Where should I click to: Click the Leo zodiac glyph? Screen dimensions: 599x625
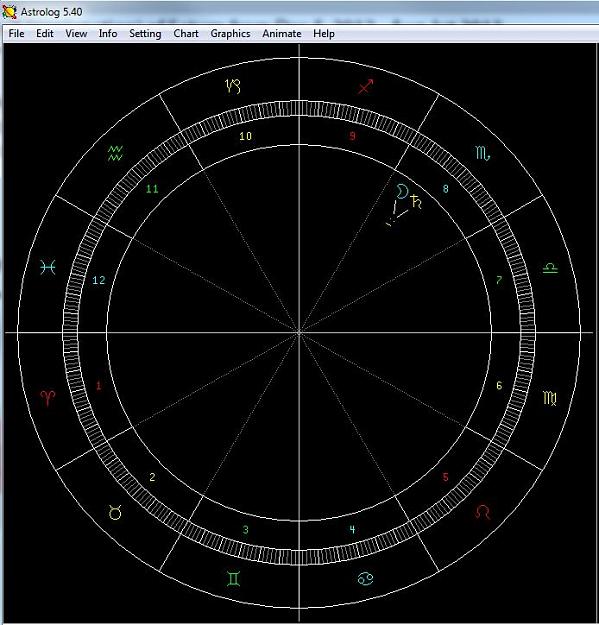pos(483,512)
